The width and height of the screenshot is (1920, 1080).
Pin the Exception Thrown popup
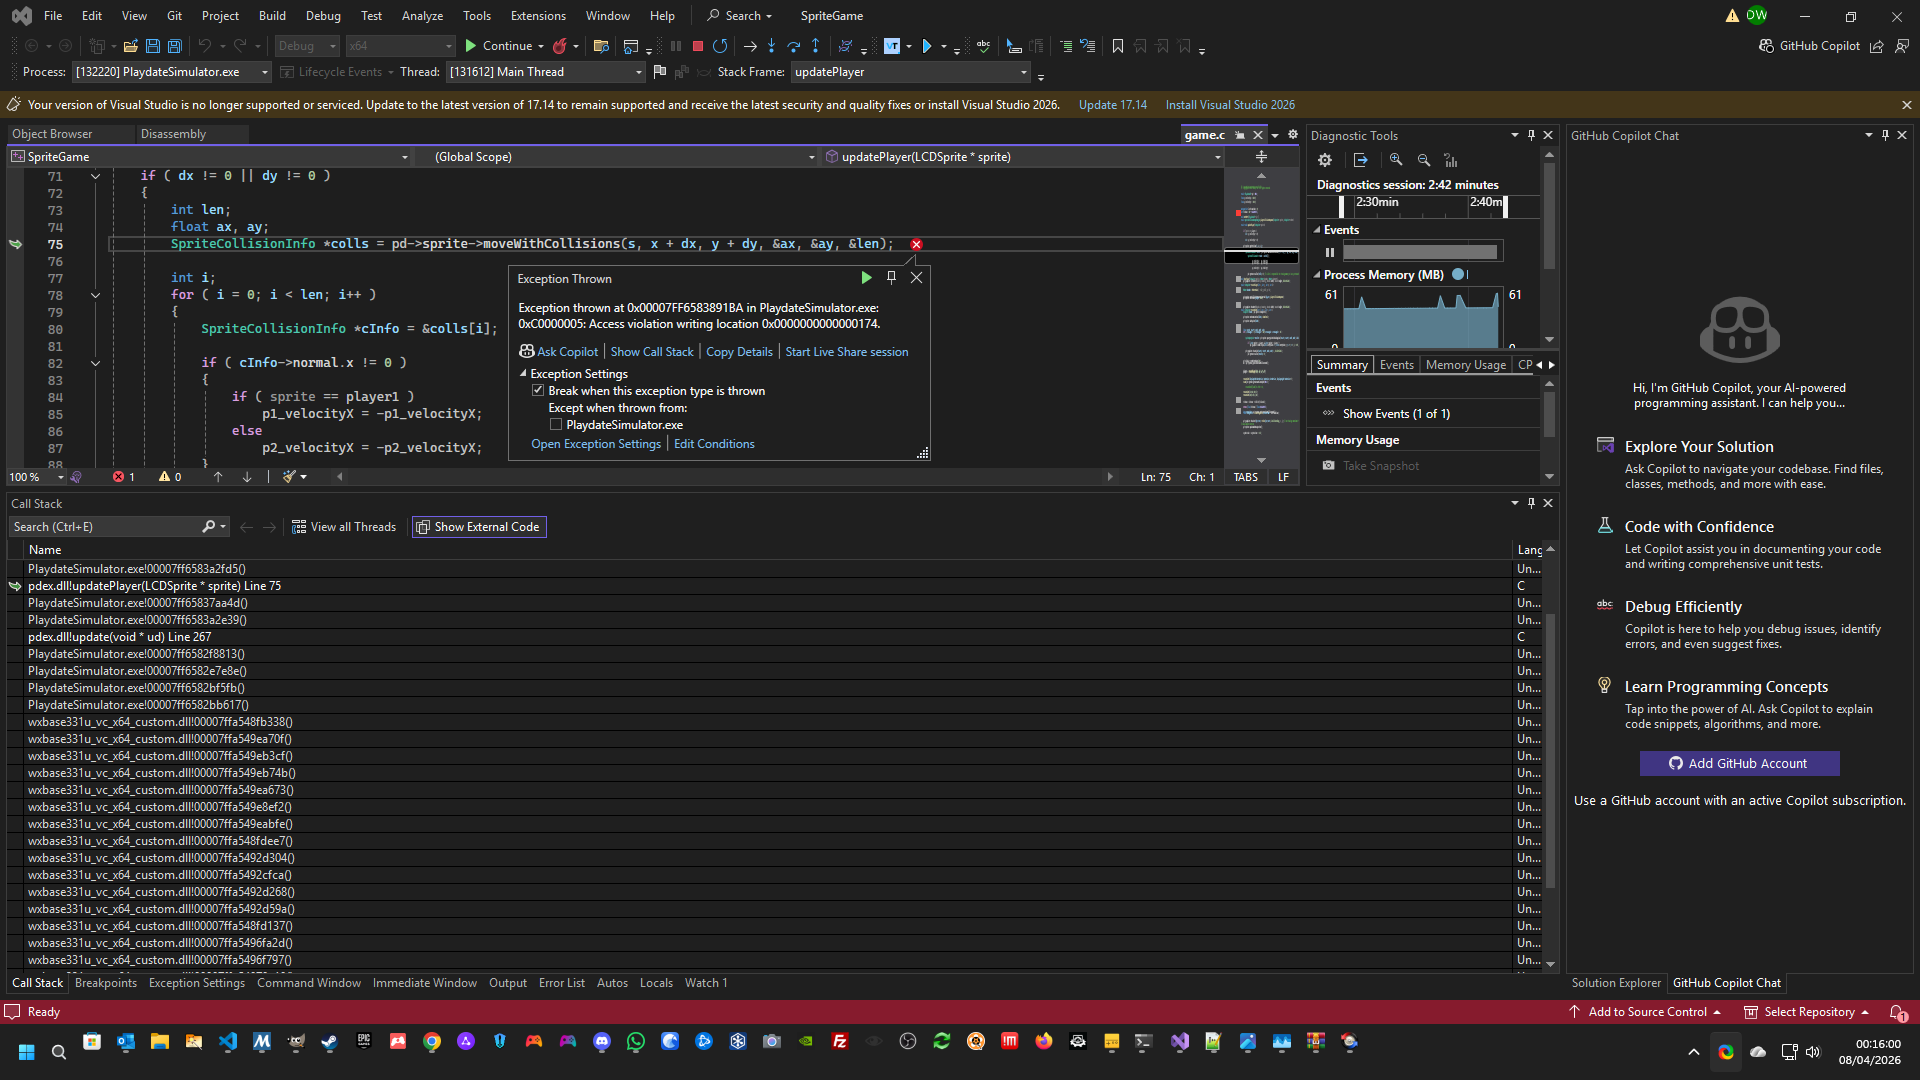pos(891,278)
